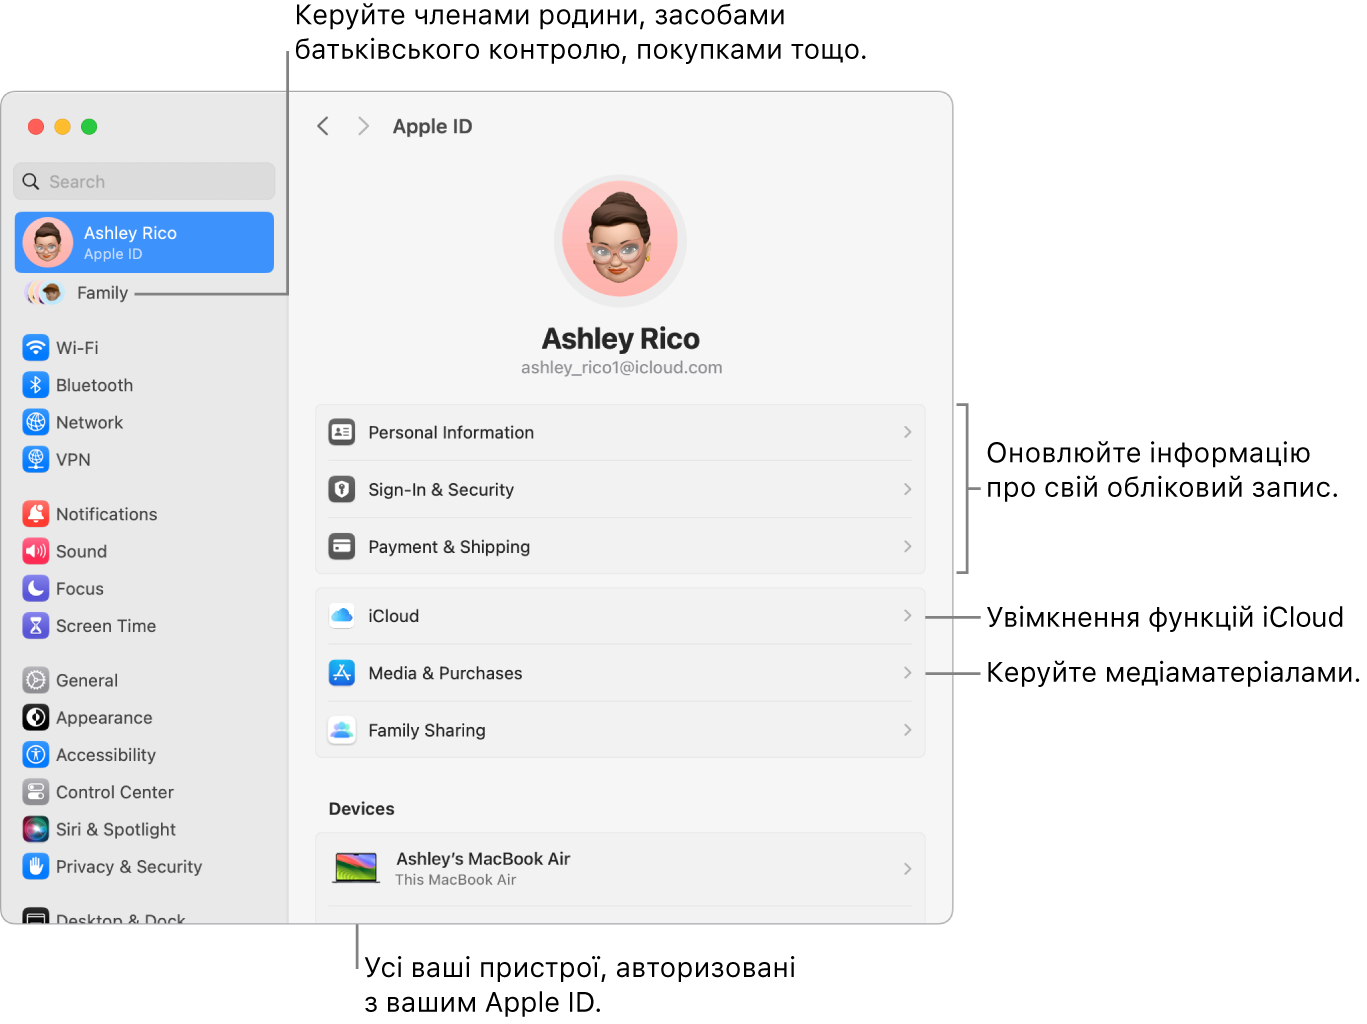Open Wi-Fi settings icon in sidebar
The height and width of the screenshot is (1024, 1367).
click(36, 348)
